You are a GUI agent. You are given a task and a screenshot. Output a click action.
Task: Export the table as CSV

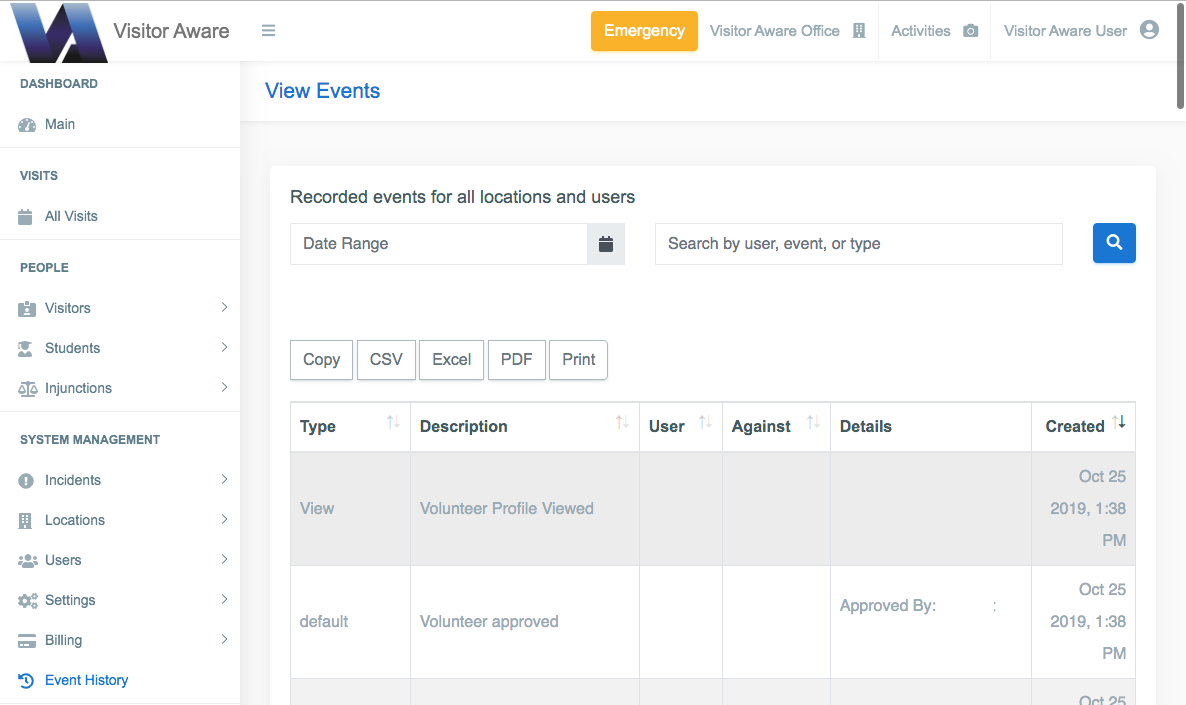(x=386, y=360)
